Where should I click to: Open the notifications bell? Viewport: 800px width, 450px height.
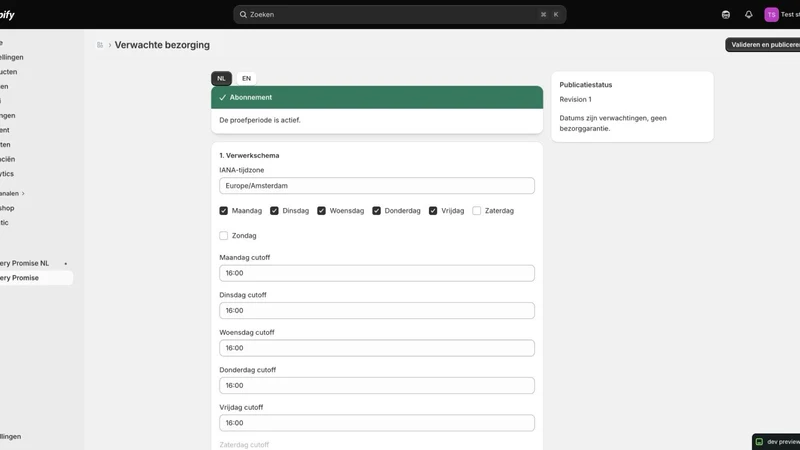pos(748,15)
